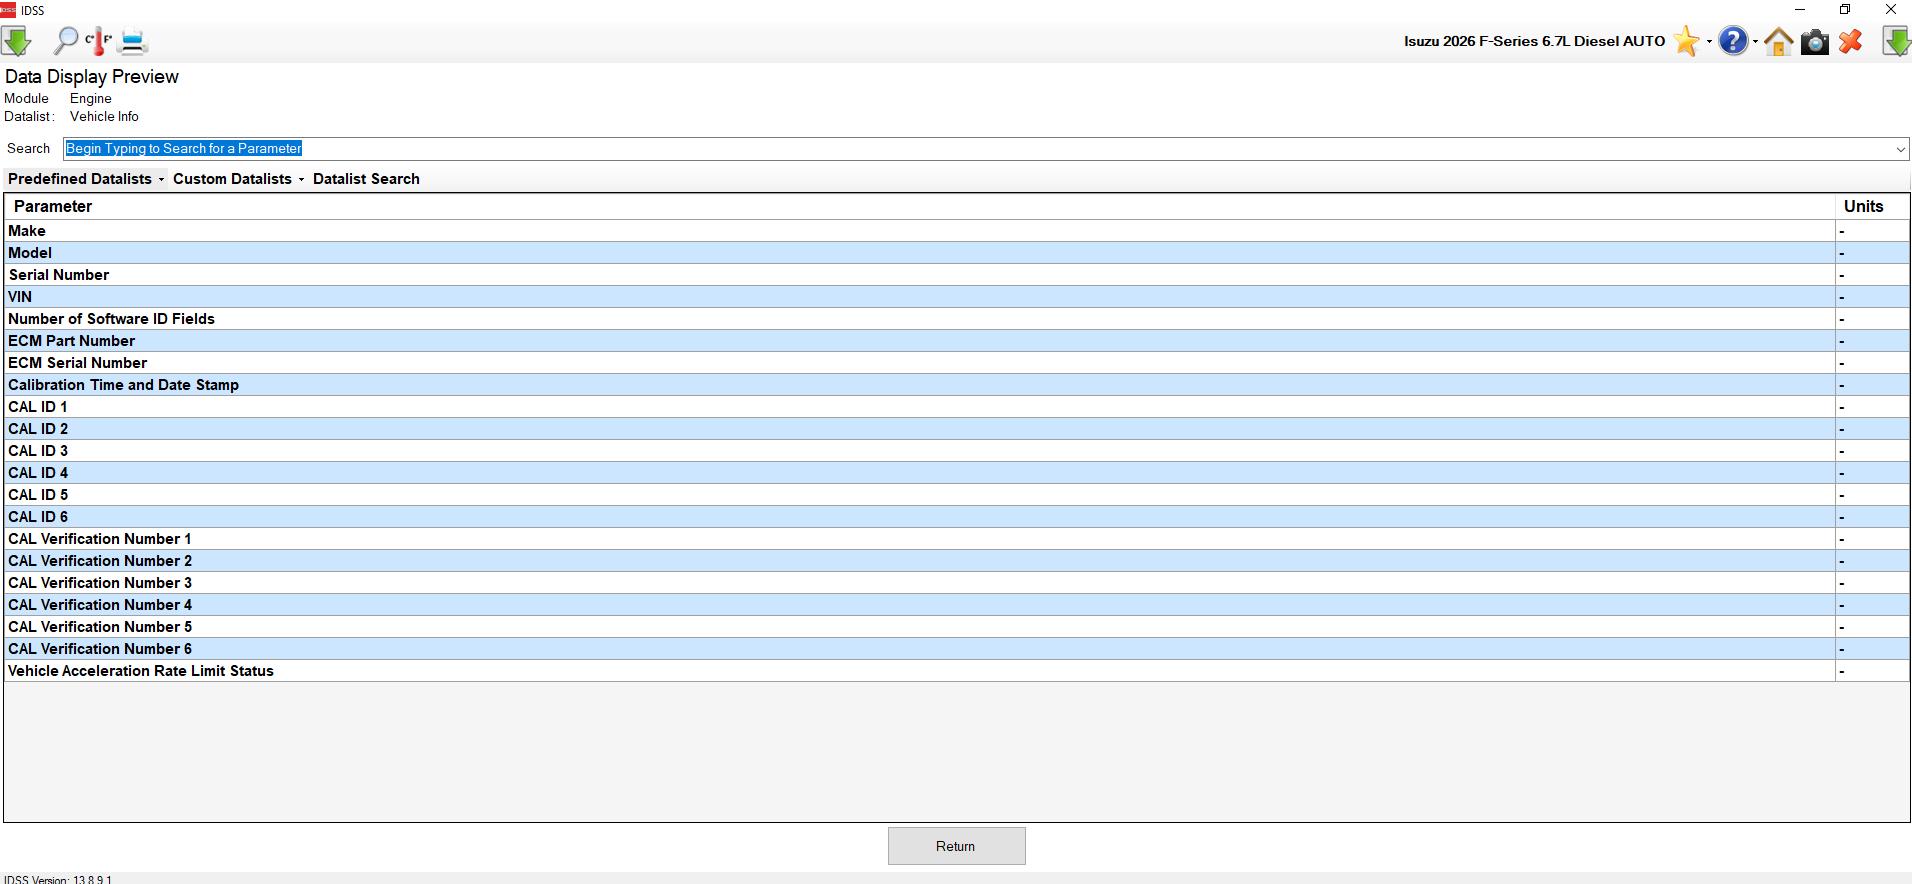Viewport: 1912px width, 884px height.
Task: Select CAL Verification Number 4 row
Action: (x=957, y=605)
